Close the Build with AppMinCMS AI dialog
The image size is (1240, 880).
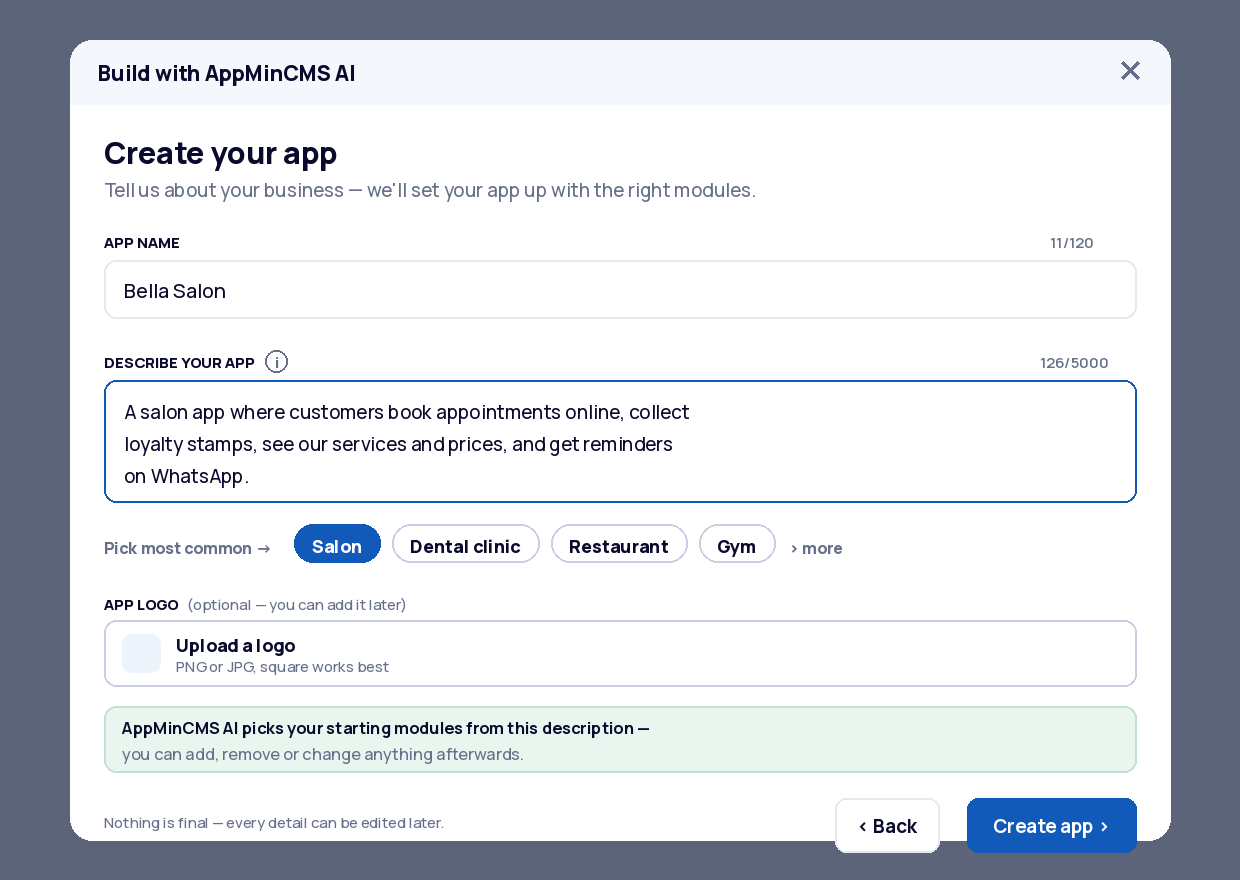(x=1130, y=71)
